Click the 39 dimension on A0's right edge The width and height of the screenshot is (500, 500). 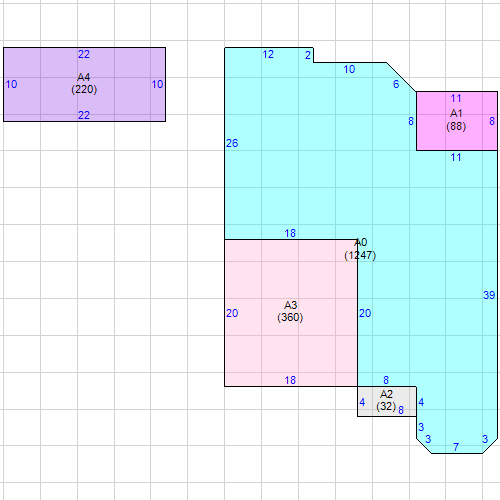489,295
